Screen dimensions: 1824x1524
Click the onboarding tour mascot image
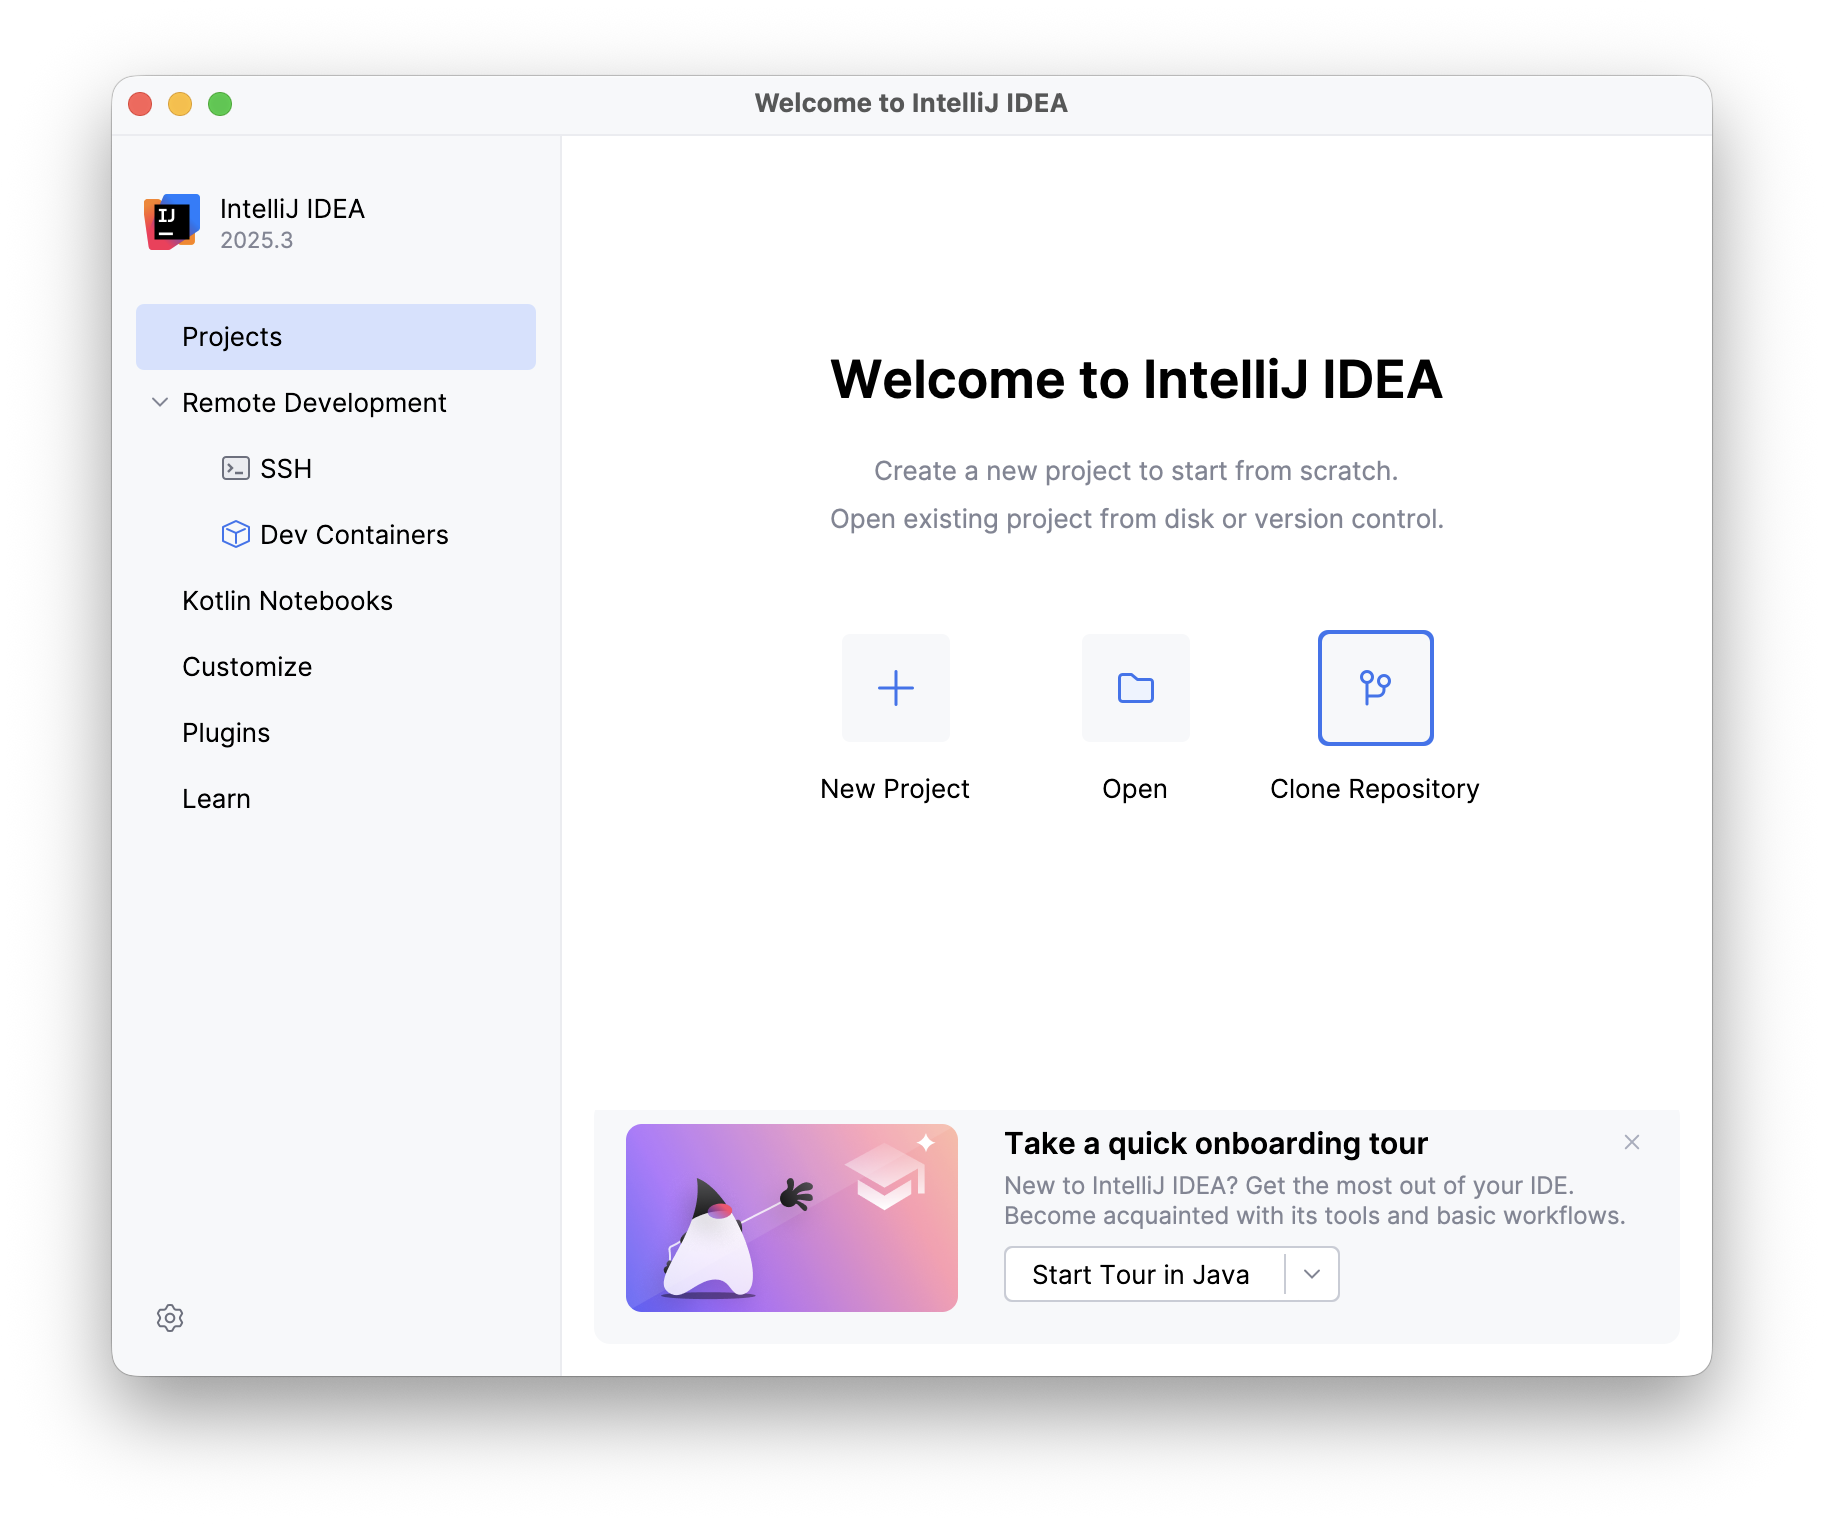(x=792, y=1218)
